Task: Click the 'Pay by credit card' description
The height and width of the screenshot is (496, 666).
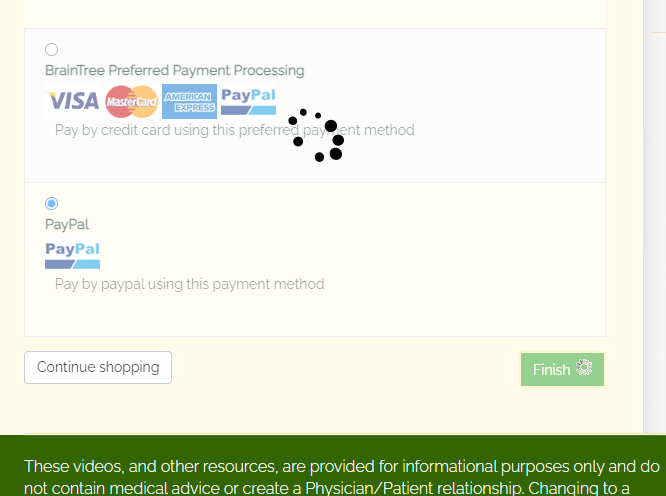Action: pos(234,130)
